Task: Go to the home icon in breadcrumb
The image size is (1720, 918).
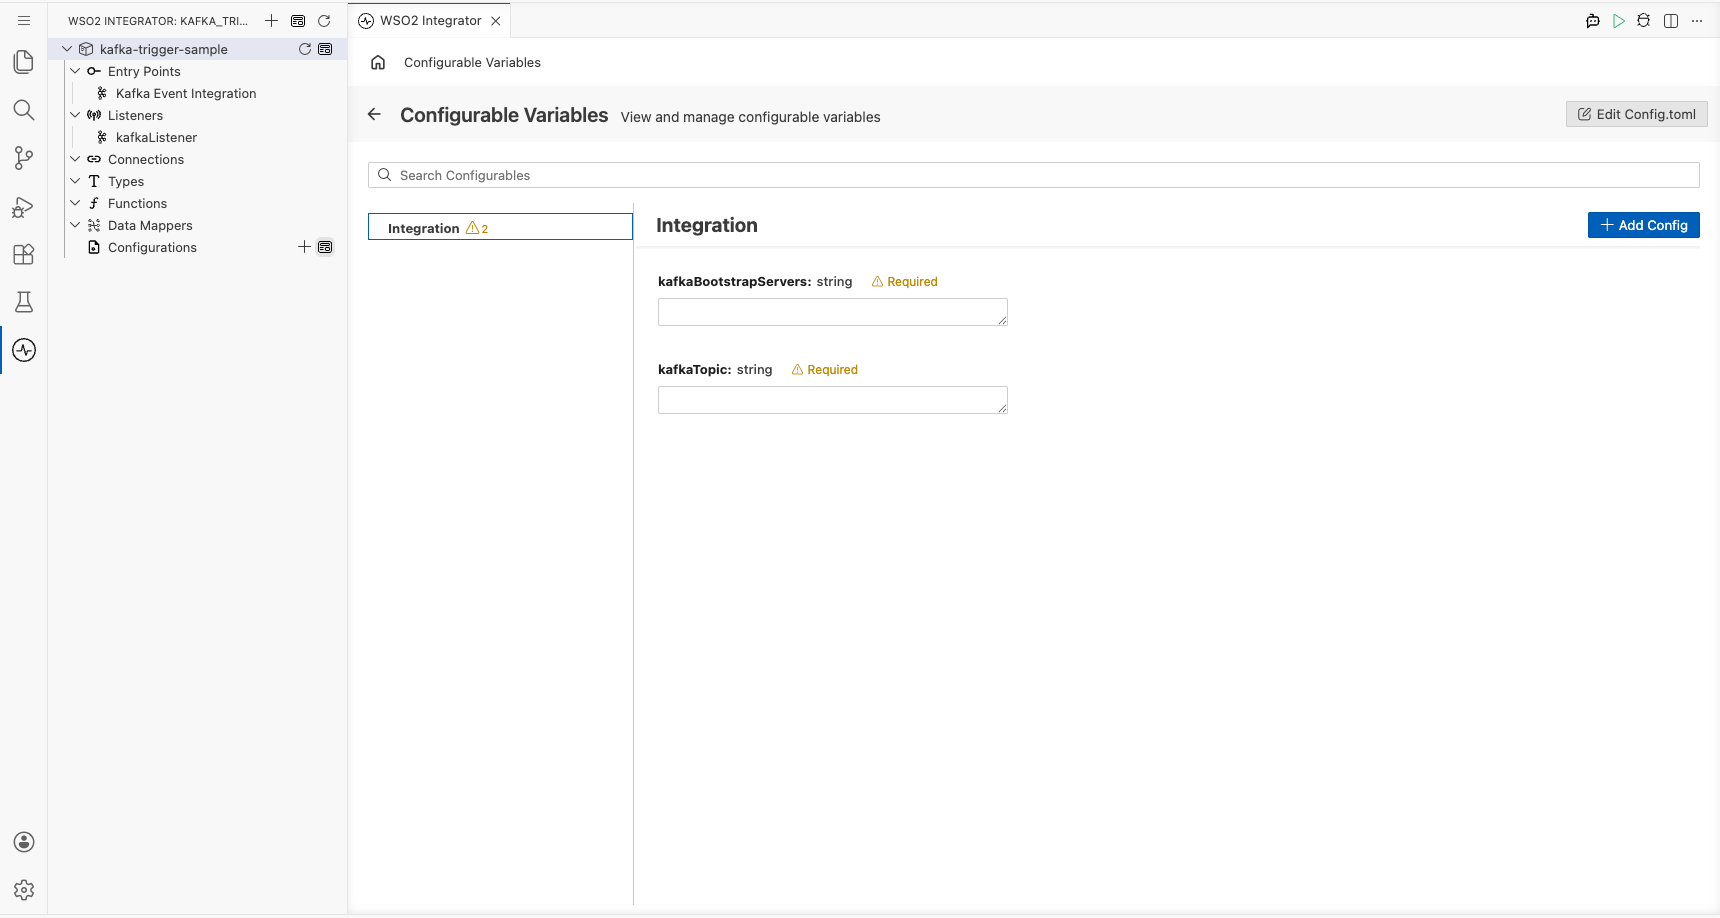Action: pos(378,62)
